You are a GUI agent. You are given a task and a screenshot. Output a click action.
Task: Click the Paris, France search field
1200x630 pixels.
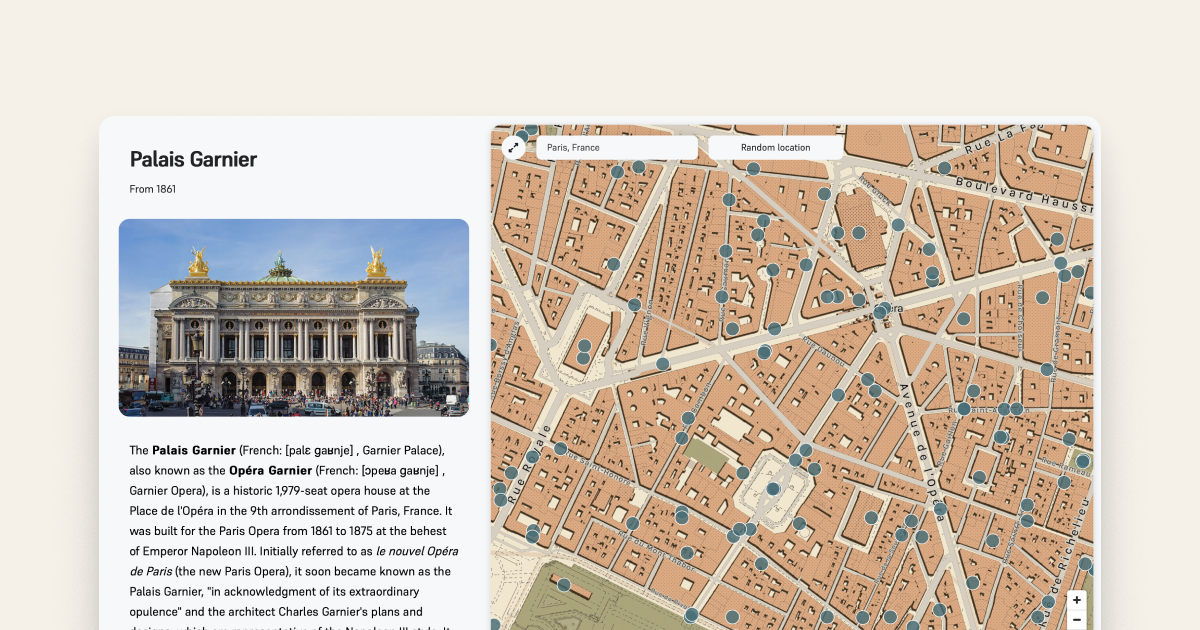tap(617, 147)
